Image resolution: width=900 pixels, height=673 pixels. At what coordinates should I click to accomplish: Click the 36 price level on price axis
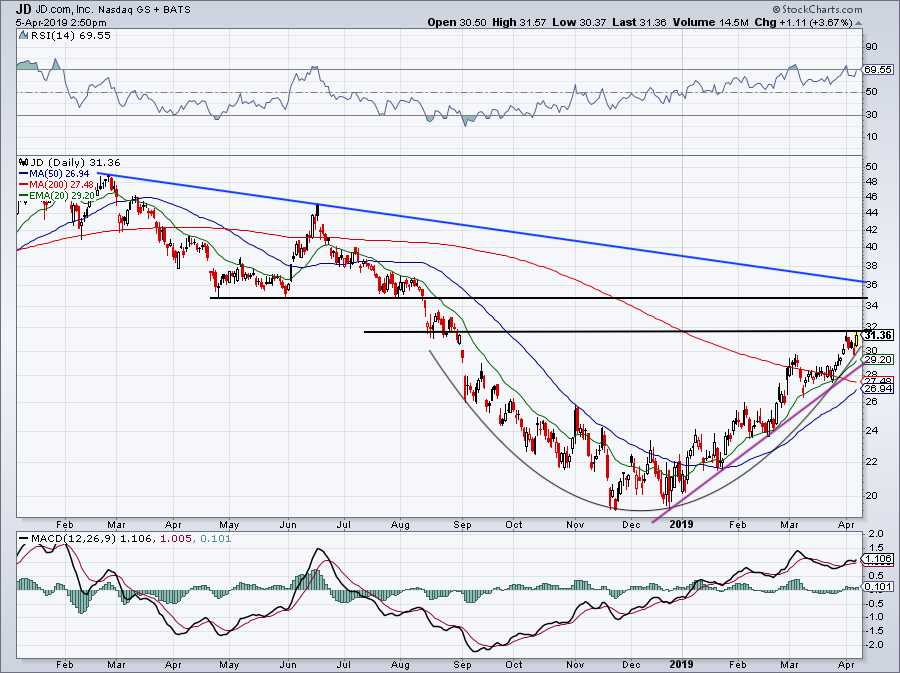(871, 284)
